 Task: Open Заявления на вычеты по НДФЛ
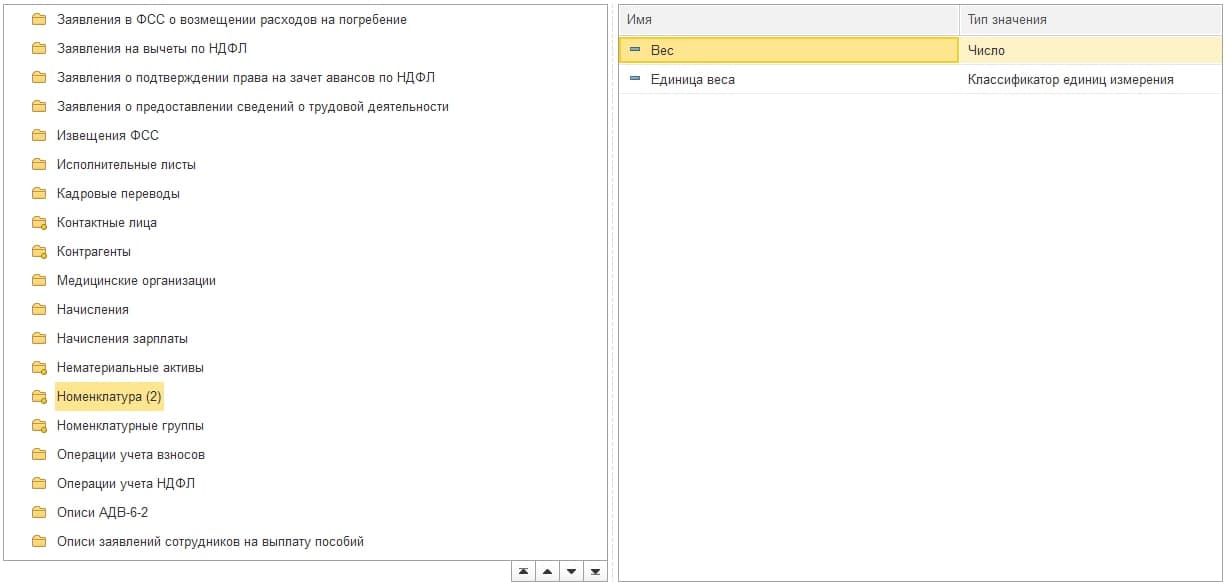point(151,48)
